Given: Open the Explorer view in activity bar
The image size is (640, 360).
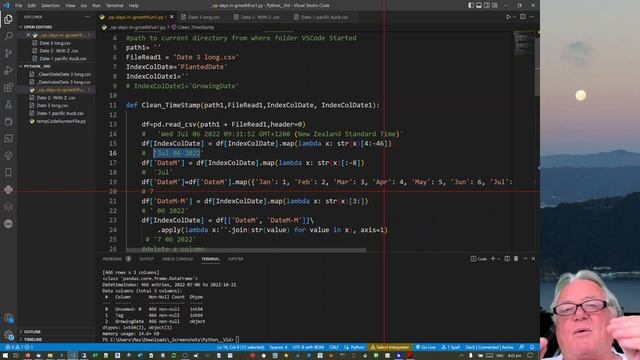Looking at the screenshot, I should click(8, 19).
